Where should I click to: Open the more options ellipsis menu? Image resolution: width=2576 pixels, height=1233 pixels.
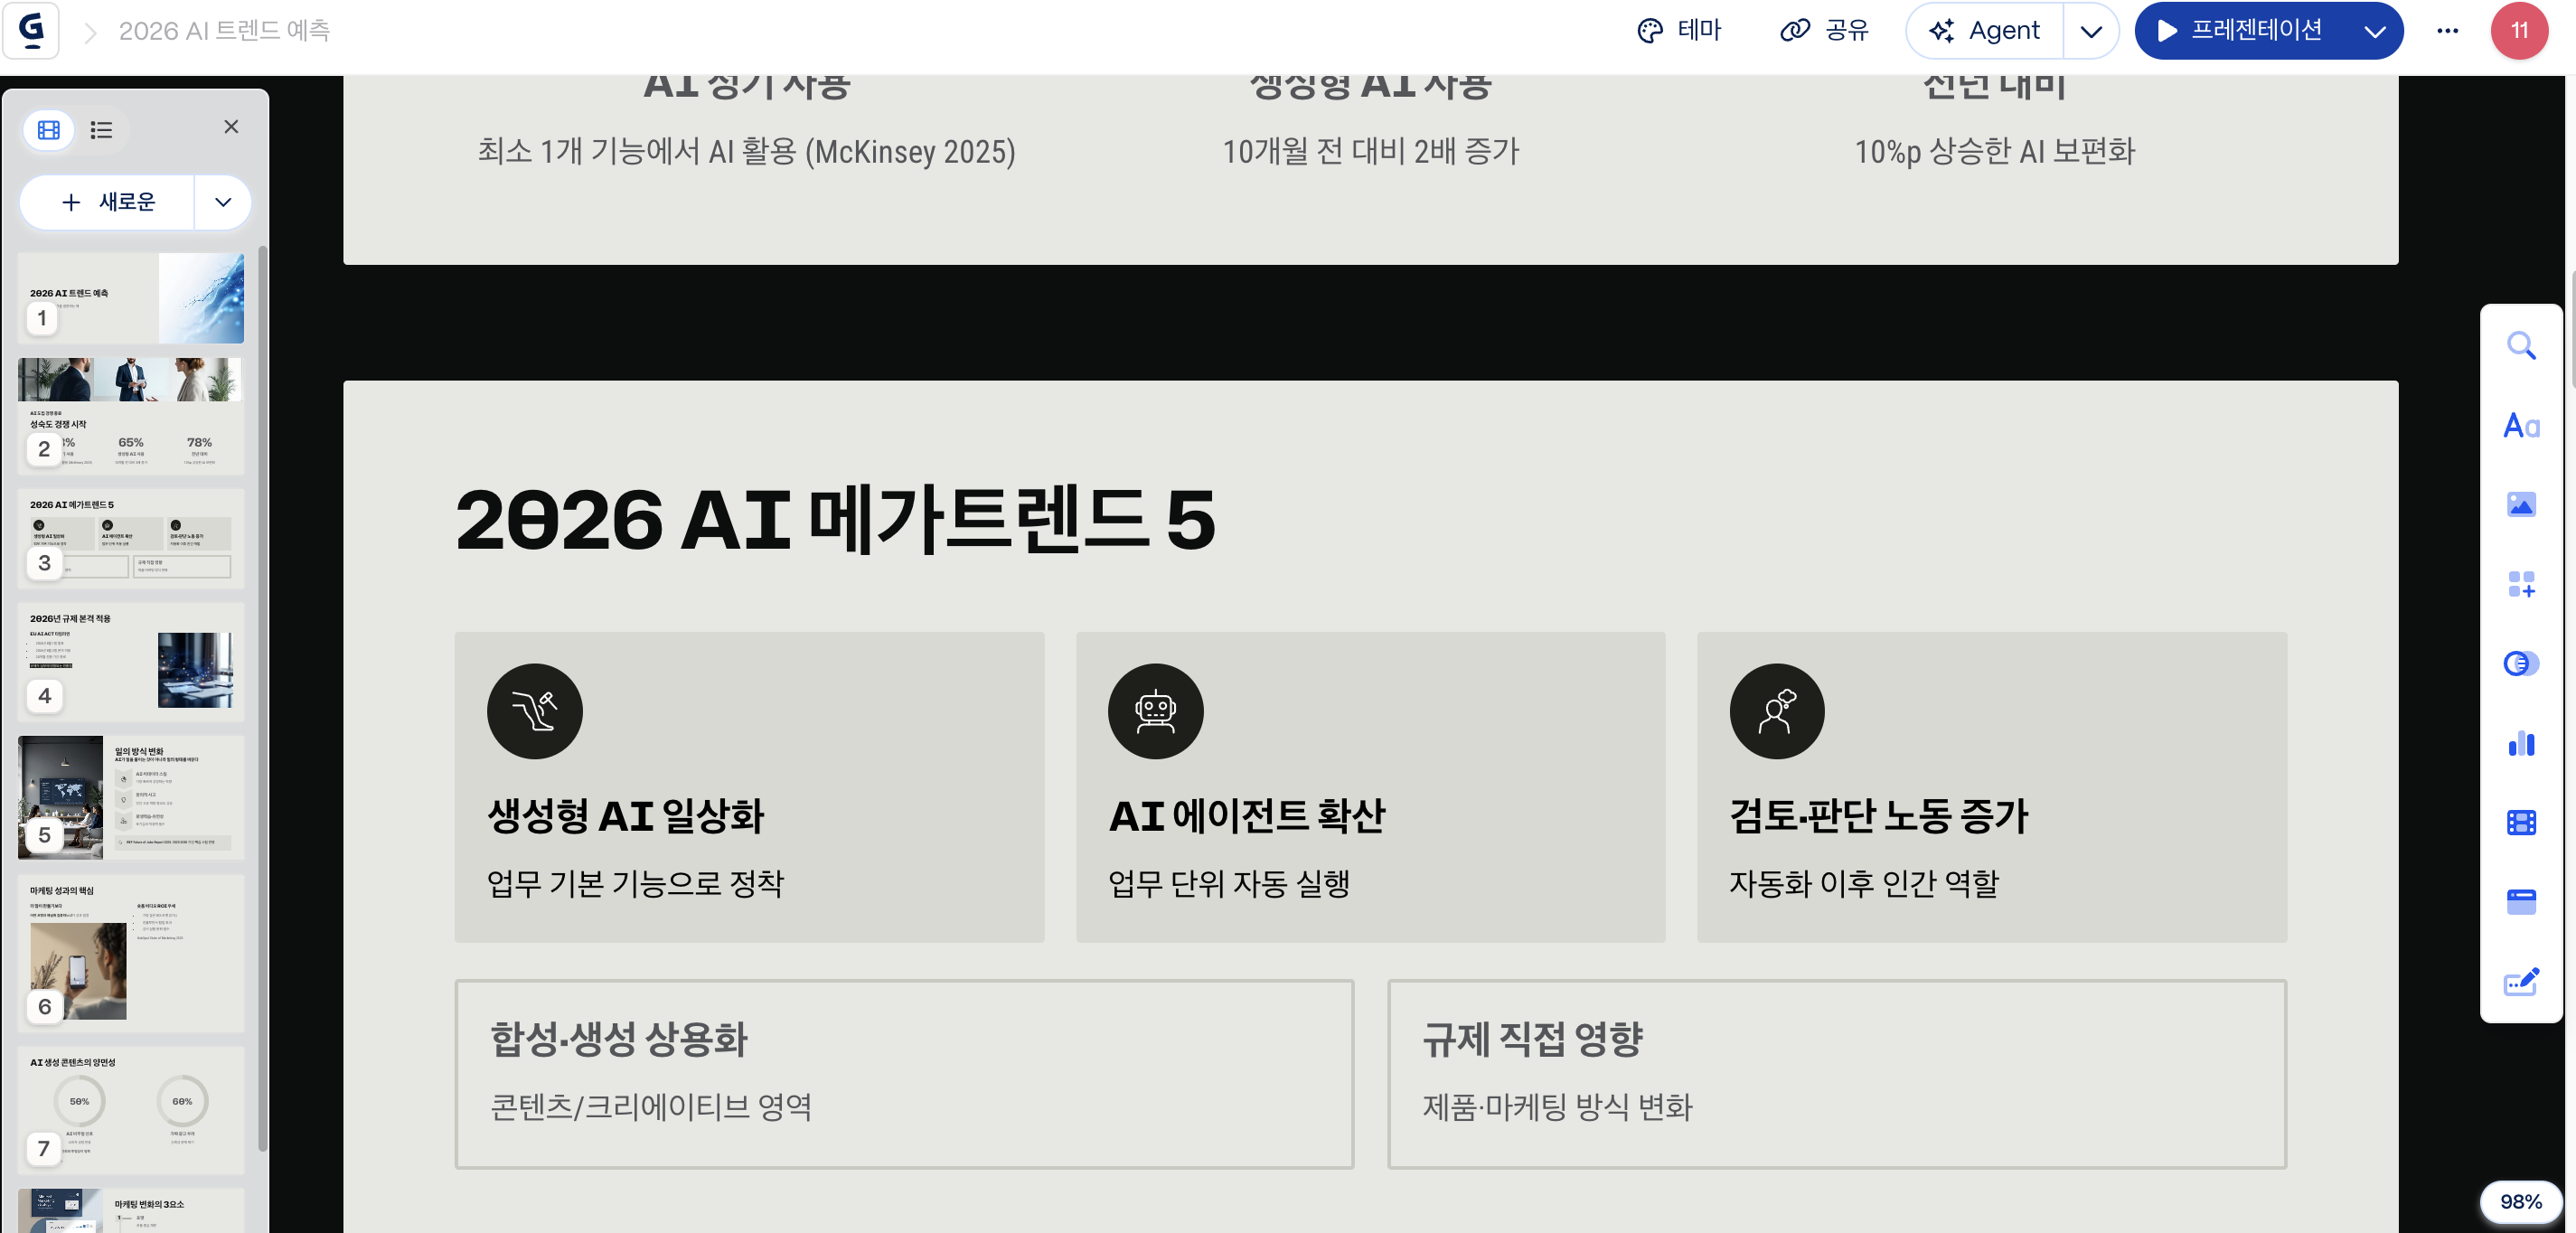[x=2447, y=30]
